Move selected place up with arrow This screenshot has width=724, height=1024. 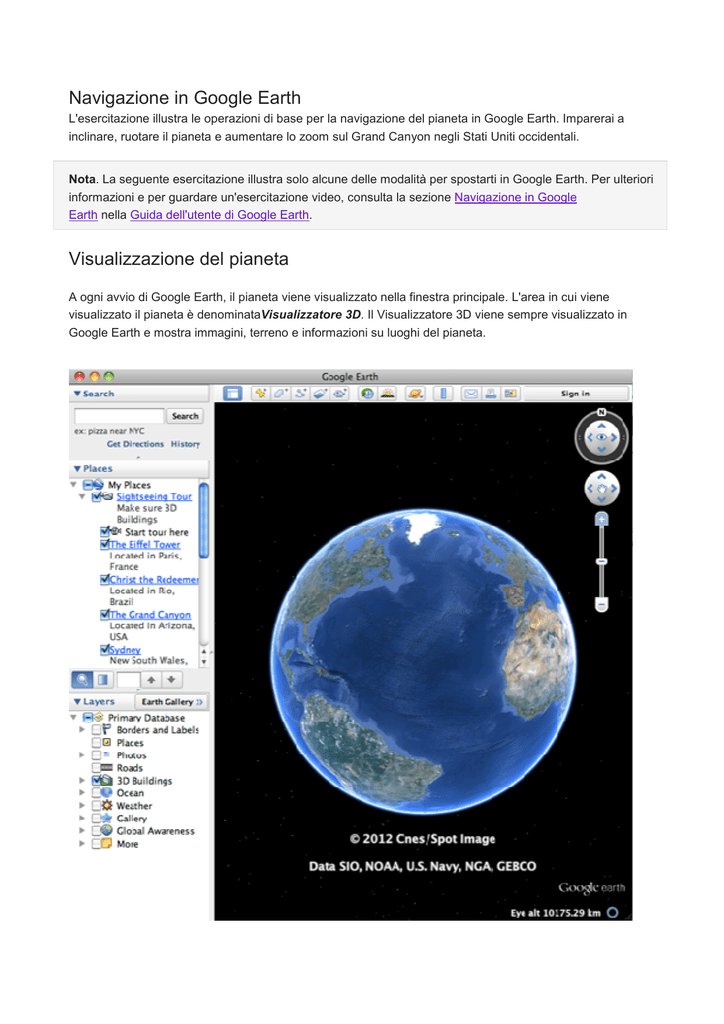pos(151,680)
